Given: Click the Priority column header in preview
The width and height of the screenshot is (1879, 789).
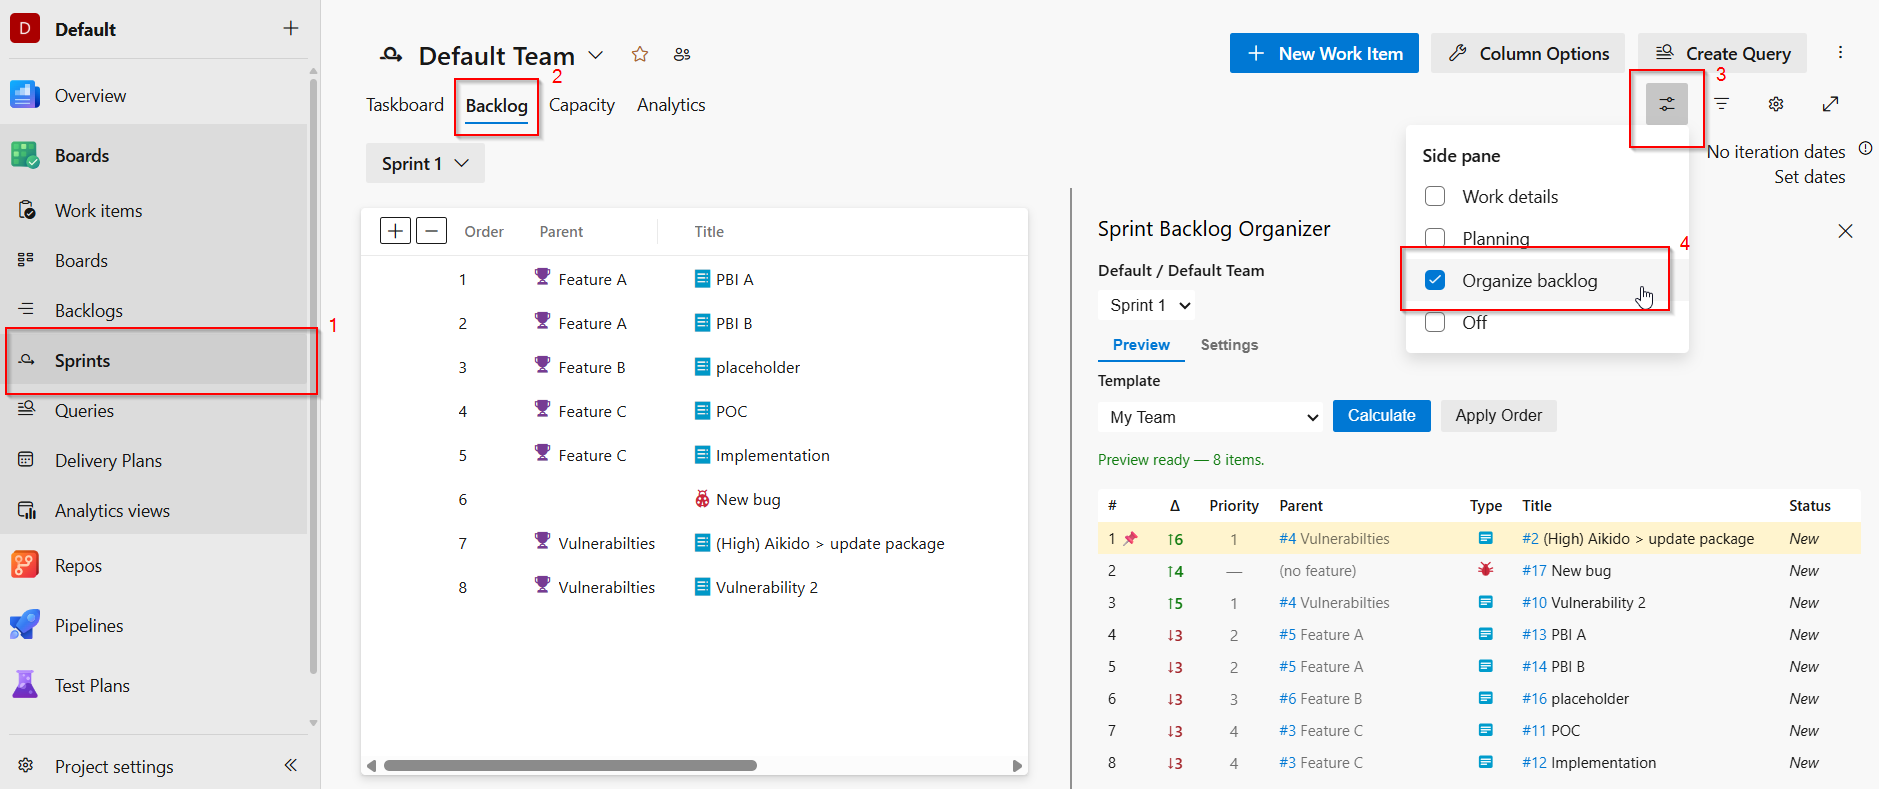Looking at the screenshot, I should pyautogui.click(x=1233, y=505).
